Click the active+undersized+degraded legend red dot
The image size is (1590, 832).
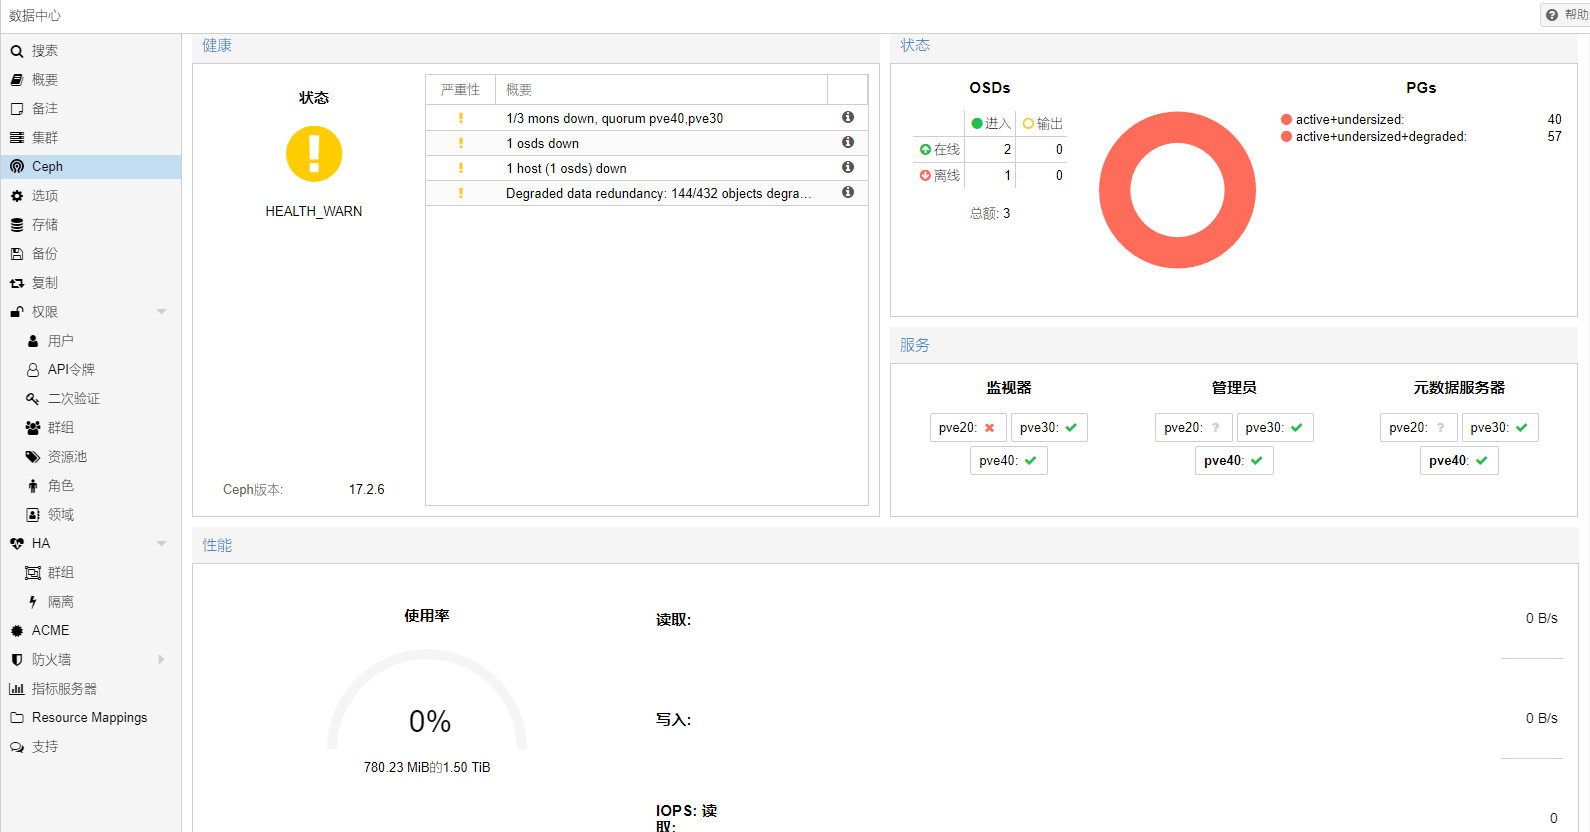[1286, 136]
